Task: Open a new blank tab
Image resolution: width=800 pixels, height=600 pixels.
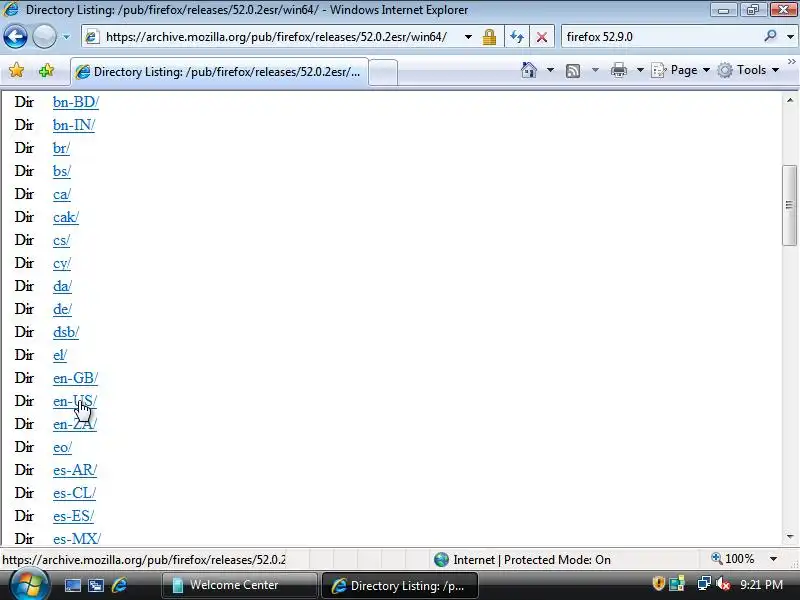Action: [383, 72]
